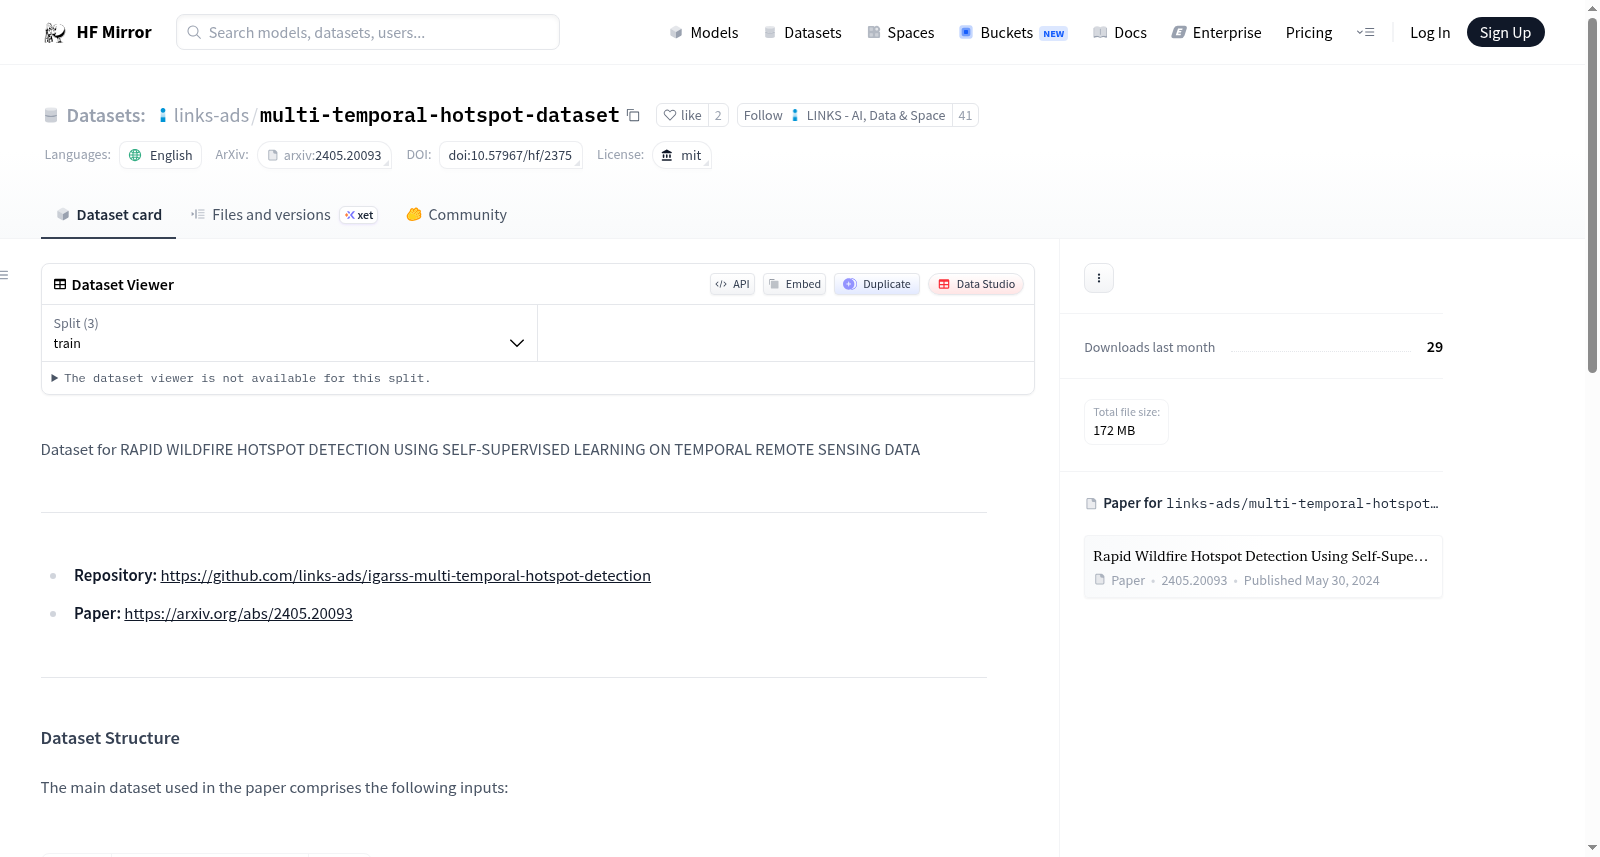Click the multi-temporal-hotspot-dataset title
The width and height of the screenshot is (1600, 857).
(x=440, y=115)
